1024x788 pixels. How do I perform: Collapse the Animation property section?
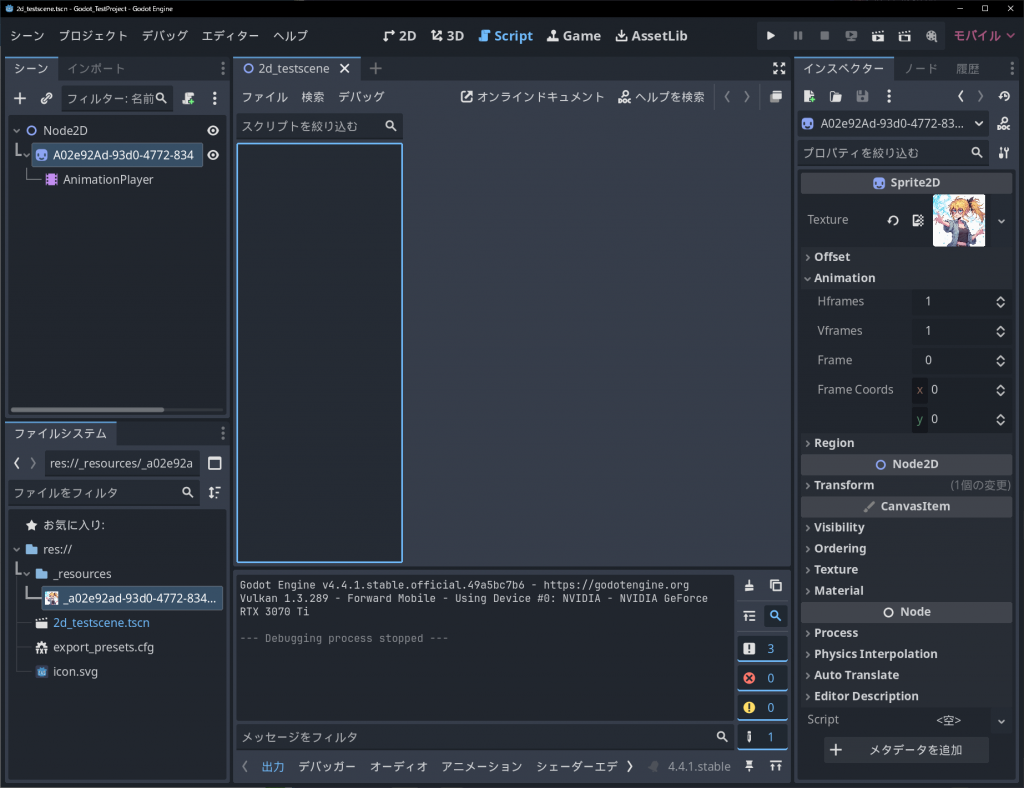click(844, 278)
